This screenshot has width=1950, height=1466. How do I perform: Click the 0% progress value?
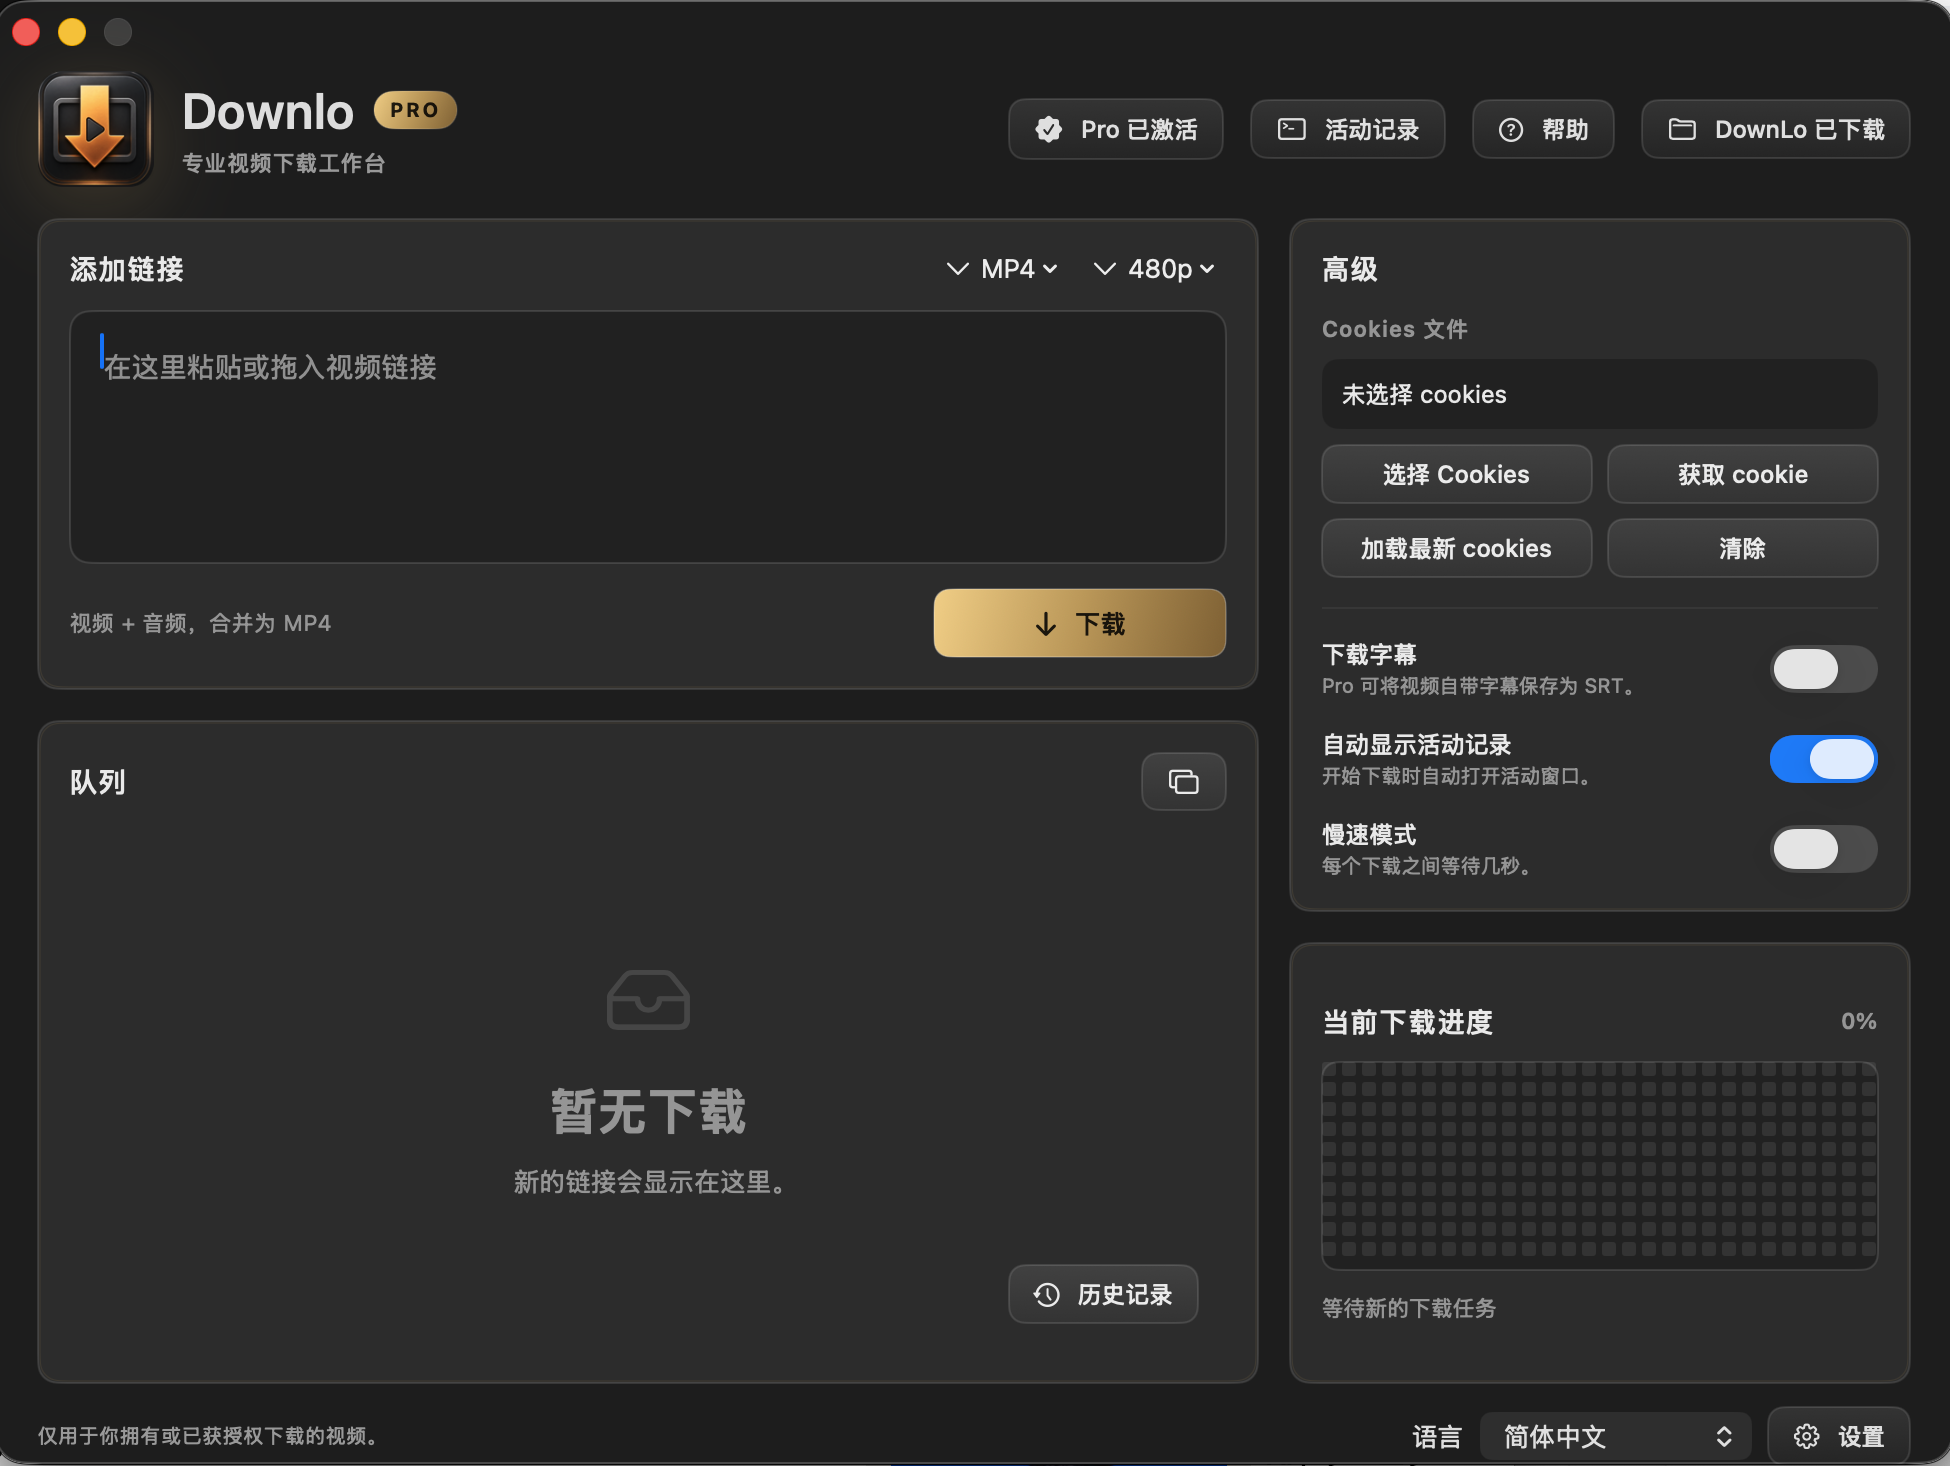[1859, 1021]
